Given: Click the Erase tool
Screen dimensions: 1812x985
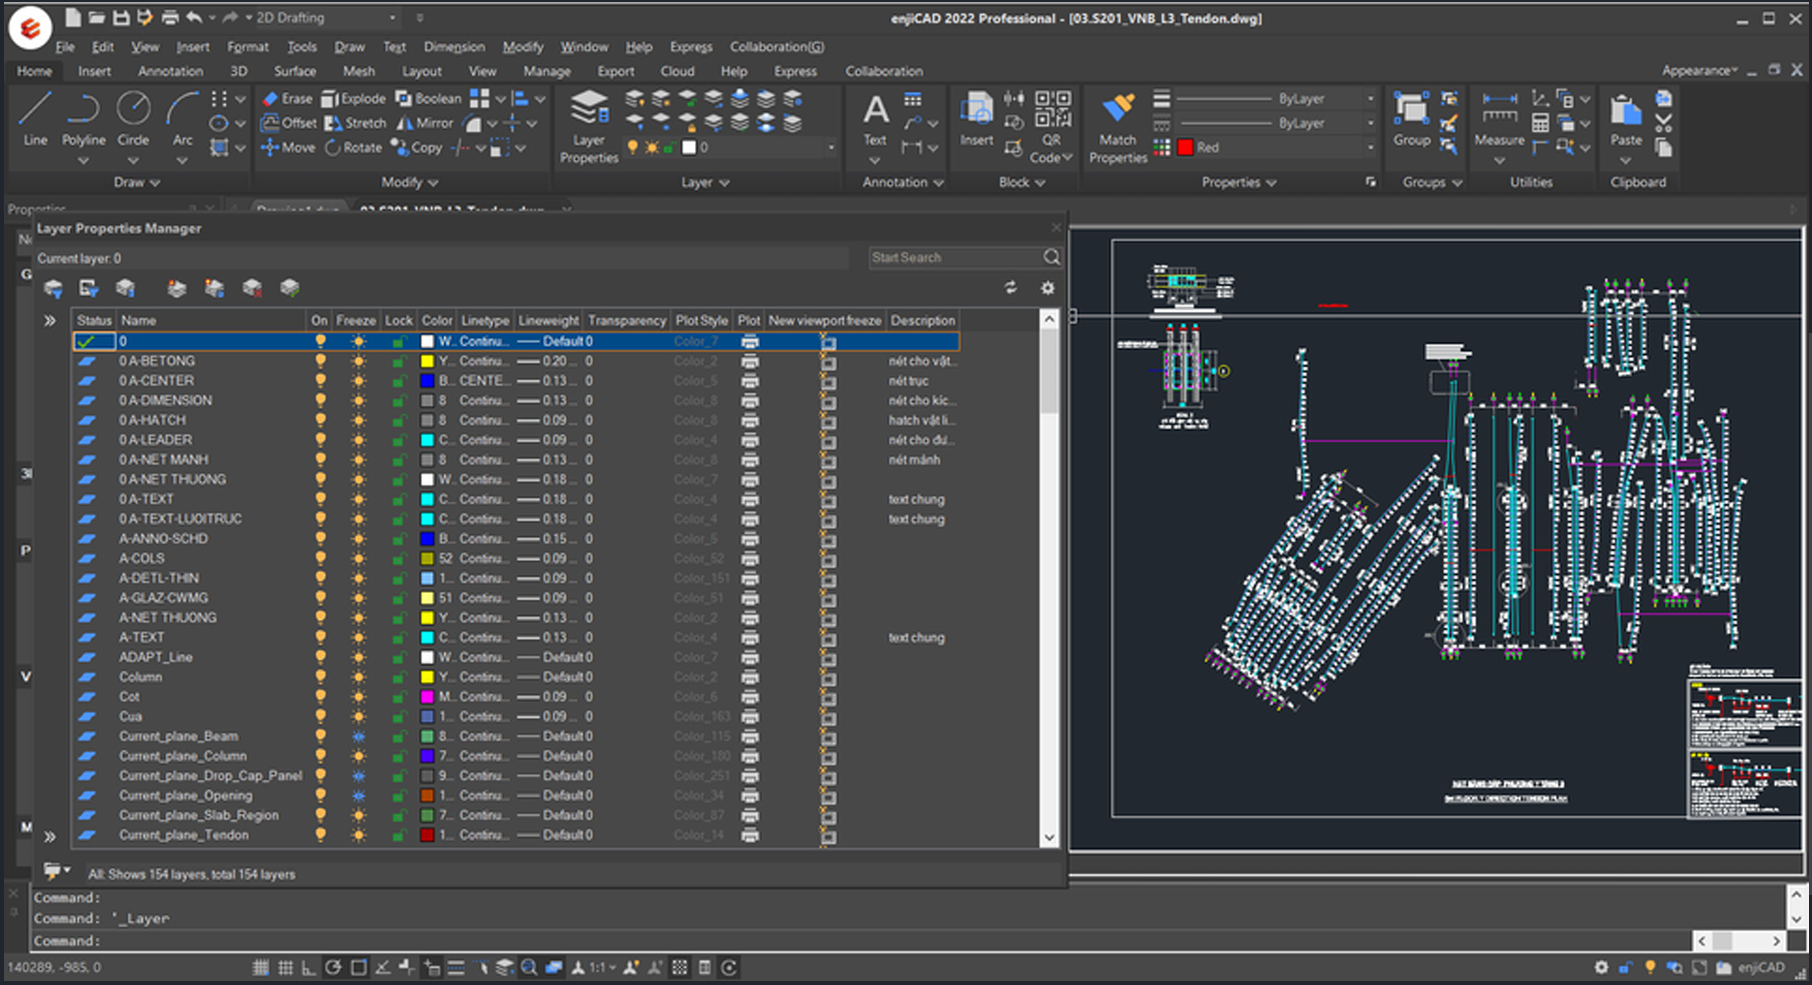Looking at the screenshot, I should tap(287, 98).
